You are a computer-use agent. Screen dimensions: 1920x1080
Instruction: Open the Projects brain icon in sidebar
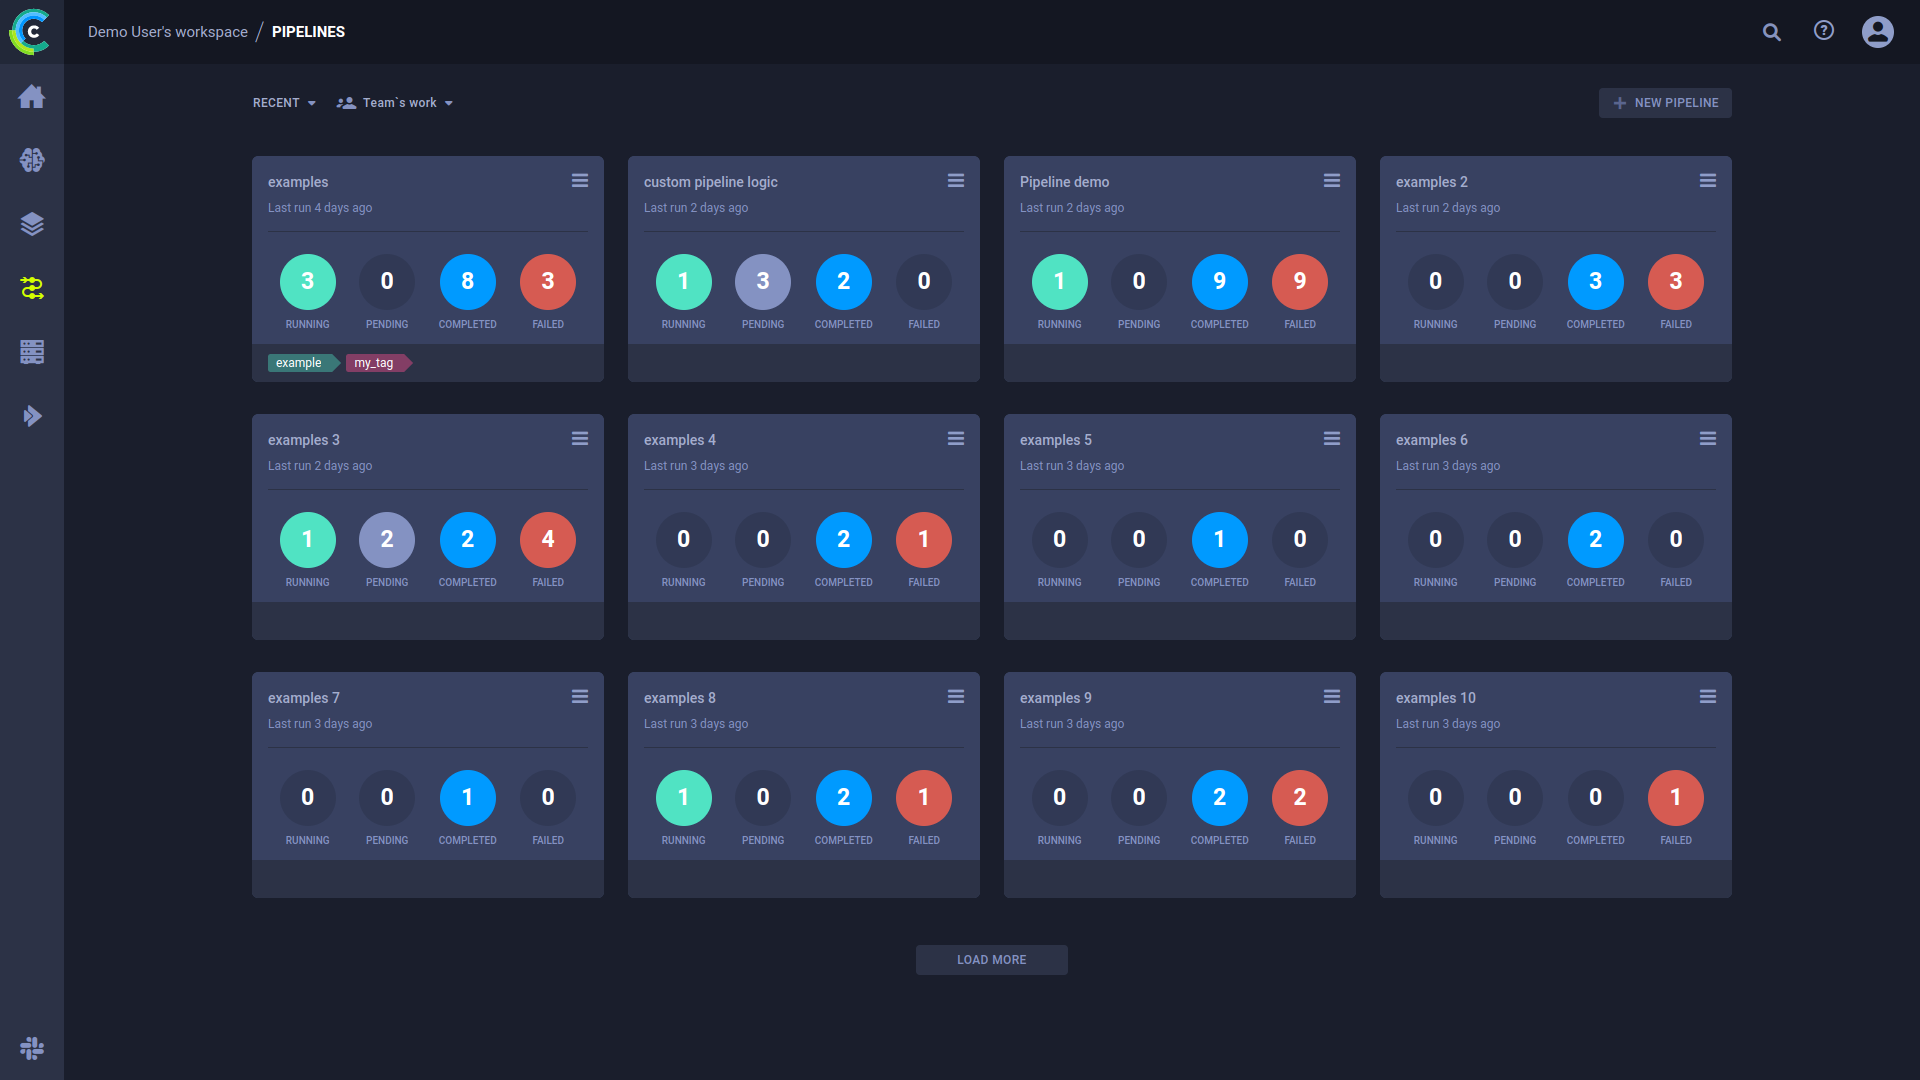pyautogui.click(x=32, y=160)
